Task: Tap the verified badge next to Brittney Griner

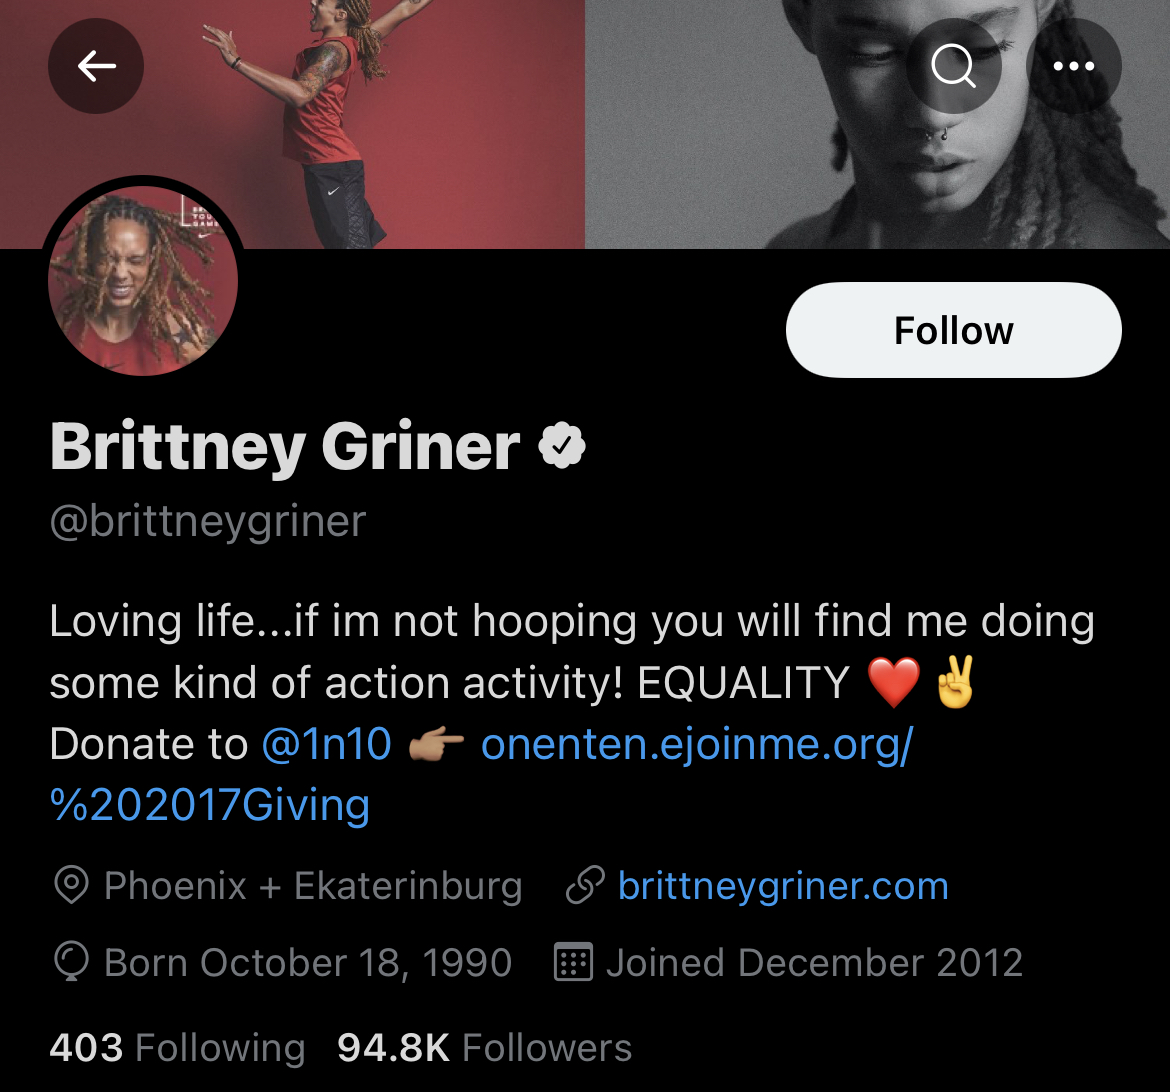Action: point(562,446)
